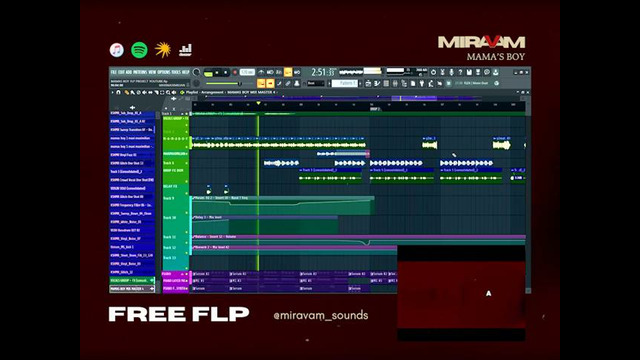
Task: Mute PIANO track using its dot
Action: pyautogui.click(x=187, y=274)
